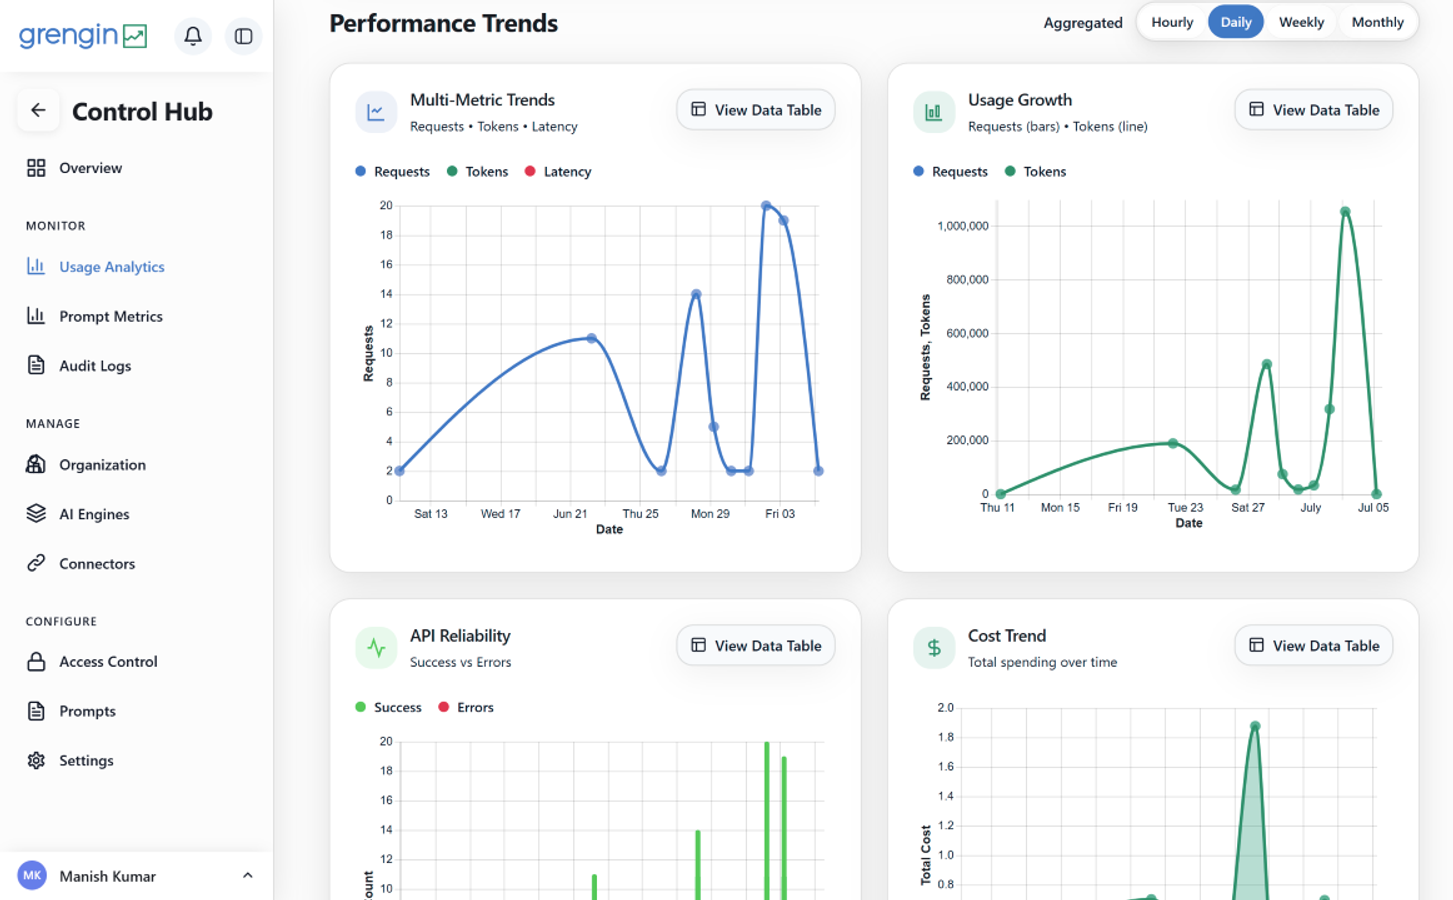Click the Prompts document icon
This screenshot has height=900, width=1453.
click(36, 711)
